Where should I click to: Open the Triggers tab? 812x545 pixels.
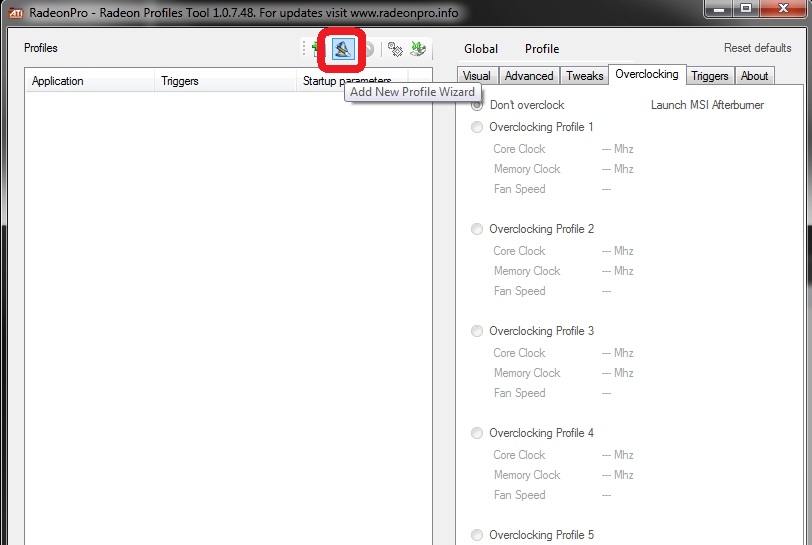coord(709,76)
